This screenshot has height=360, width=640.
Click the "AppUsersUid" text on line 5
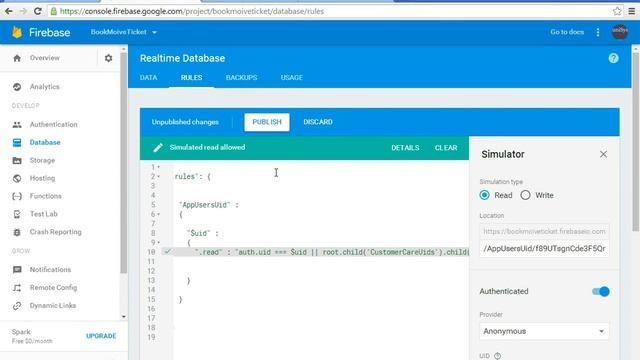click(204, 205)
